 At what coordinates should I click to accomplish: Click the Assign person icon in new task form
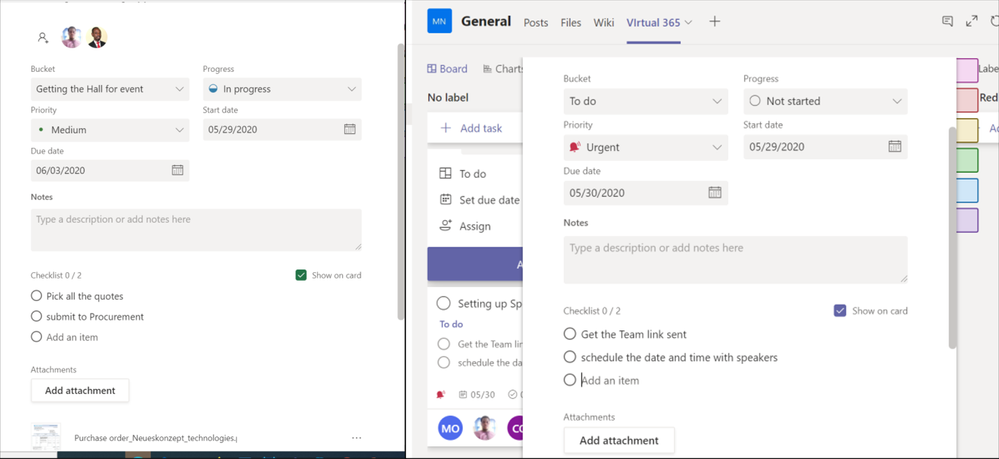click(x=445, y=226)
